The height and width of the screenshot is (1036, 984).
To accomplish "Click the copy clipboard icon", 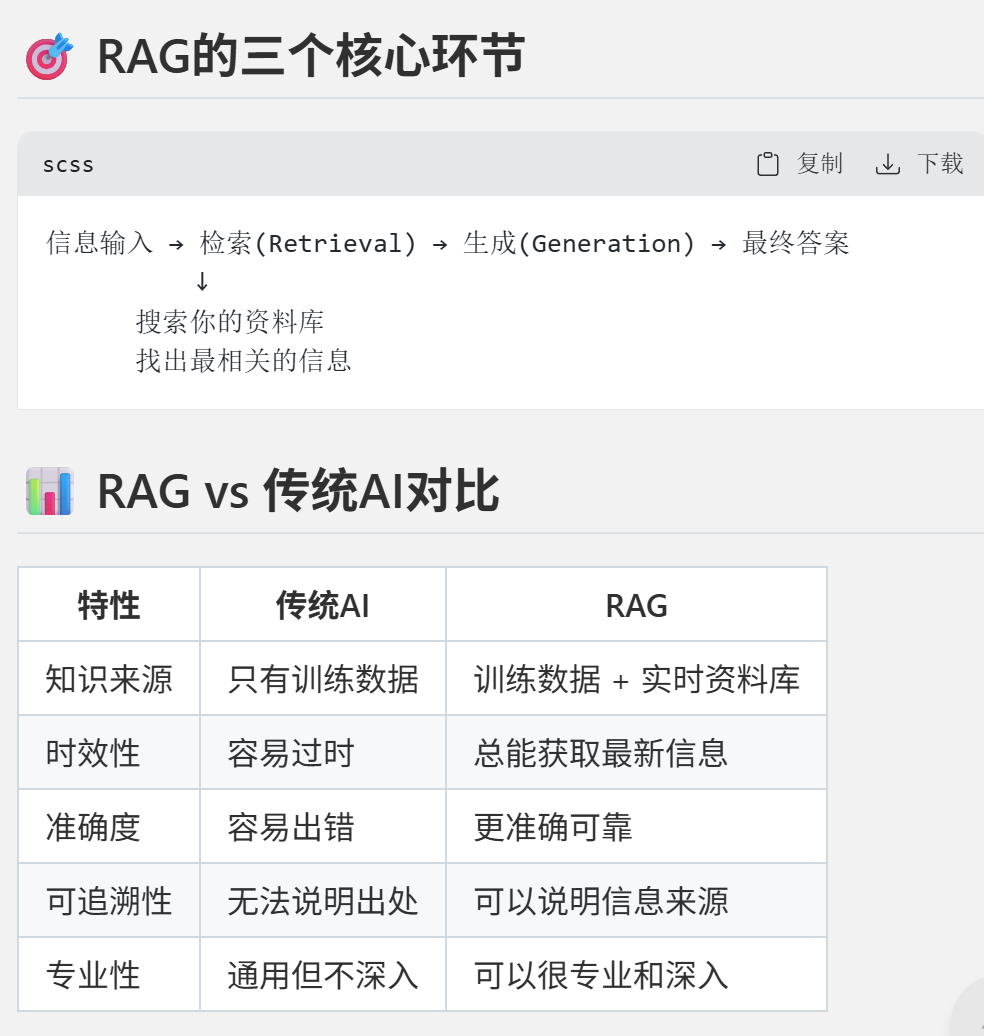I will click(x=767, y=164).
